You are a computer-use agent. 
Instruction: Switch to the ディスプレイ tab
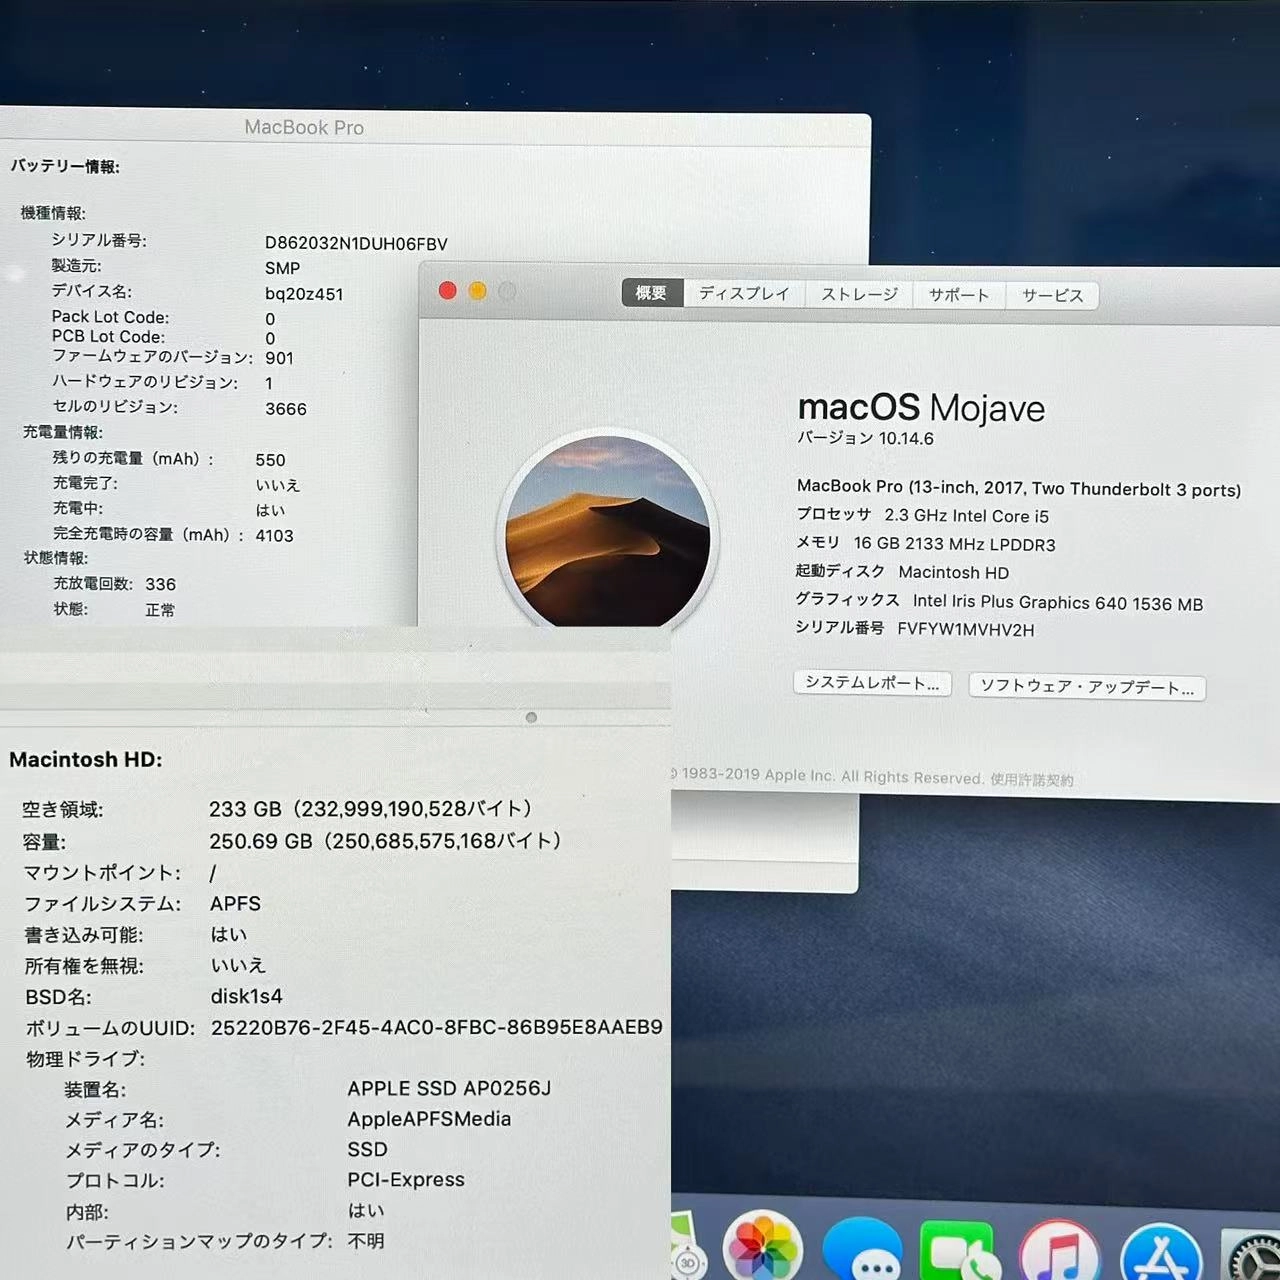(x=744, y=293)
